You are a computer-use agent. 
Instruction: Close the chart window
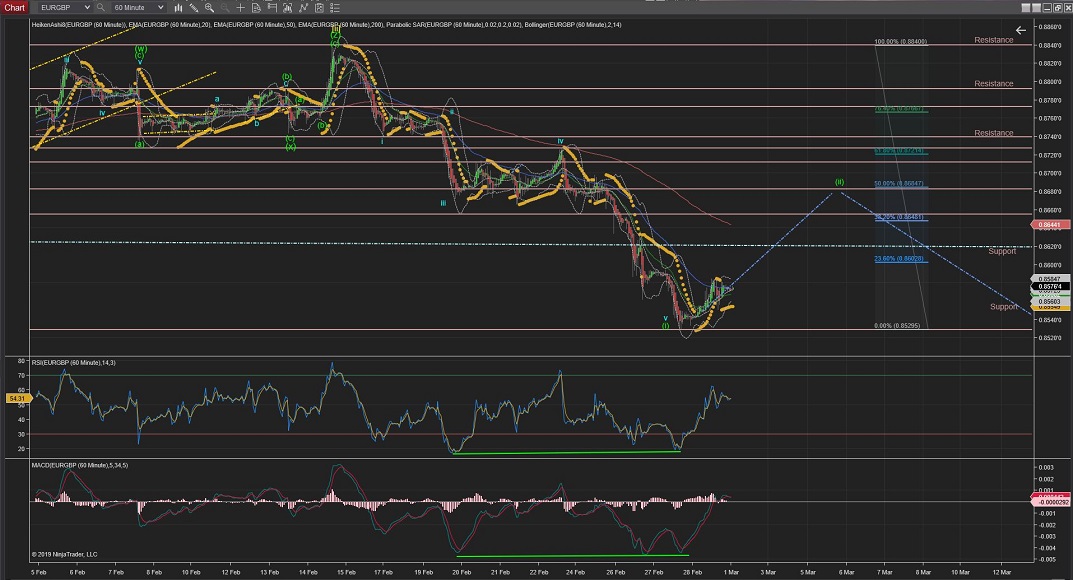pyautogui.click(x=1068, y=8)
